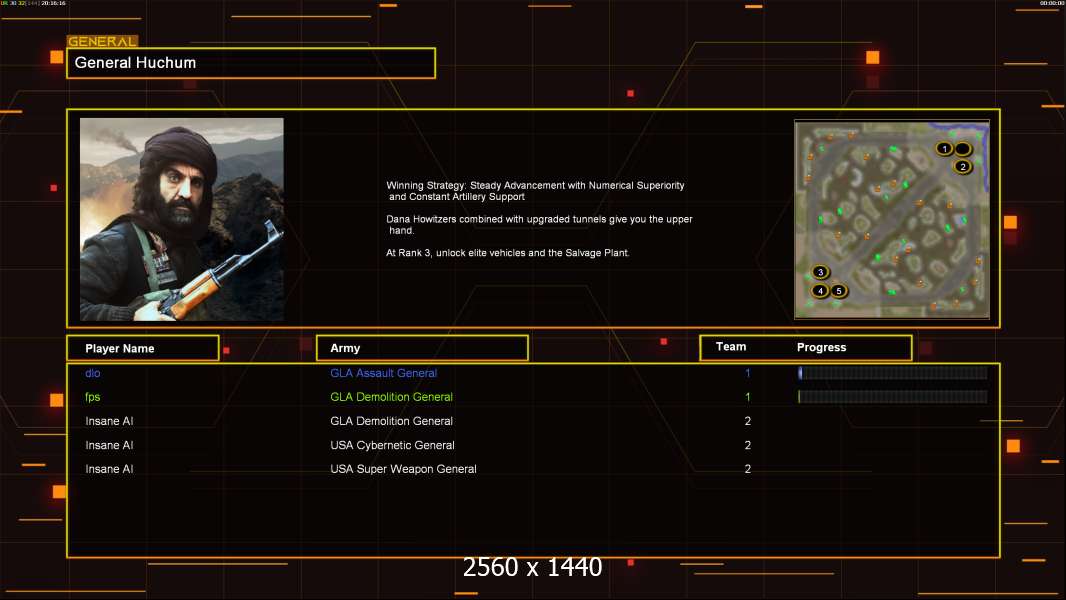Click team number for USA Super Weapon General

coord(748,469)
